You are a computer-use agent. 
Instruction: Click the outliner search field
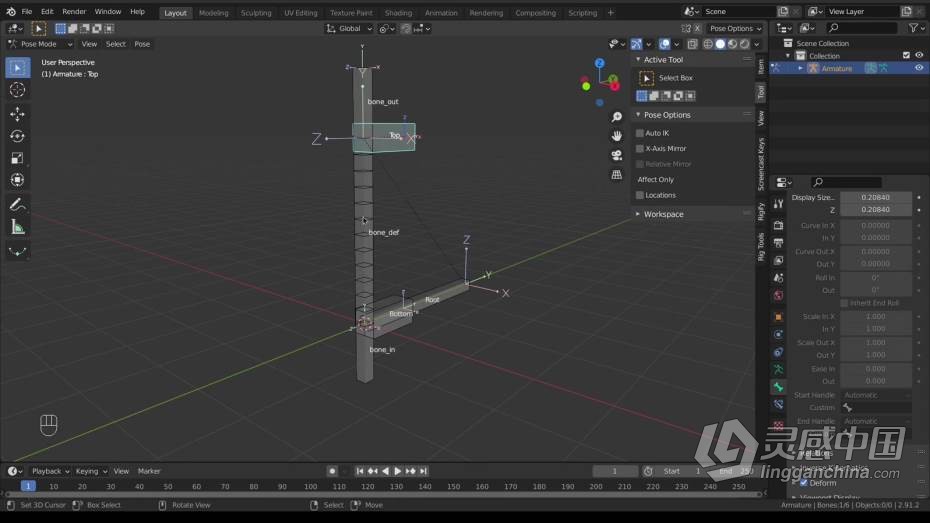coord(862,28)
